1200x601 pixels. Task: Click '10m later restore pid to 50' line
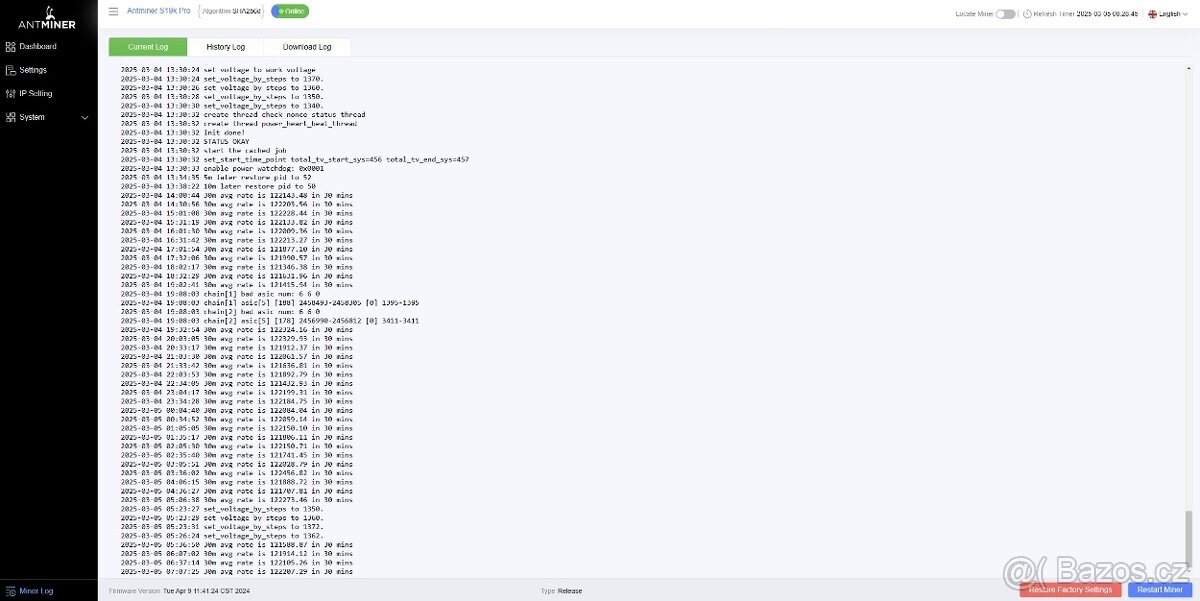coord(218,186)
